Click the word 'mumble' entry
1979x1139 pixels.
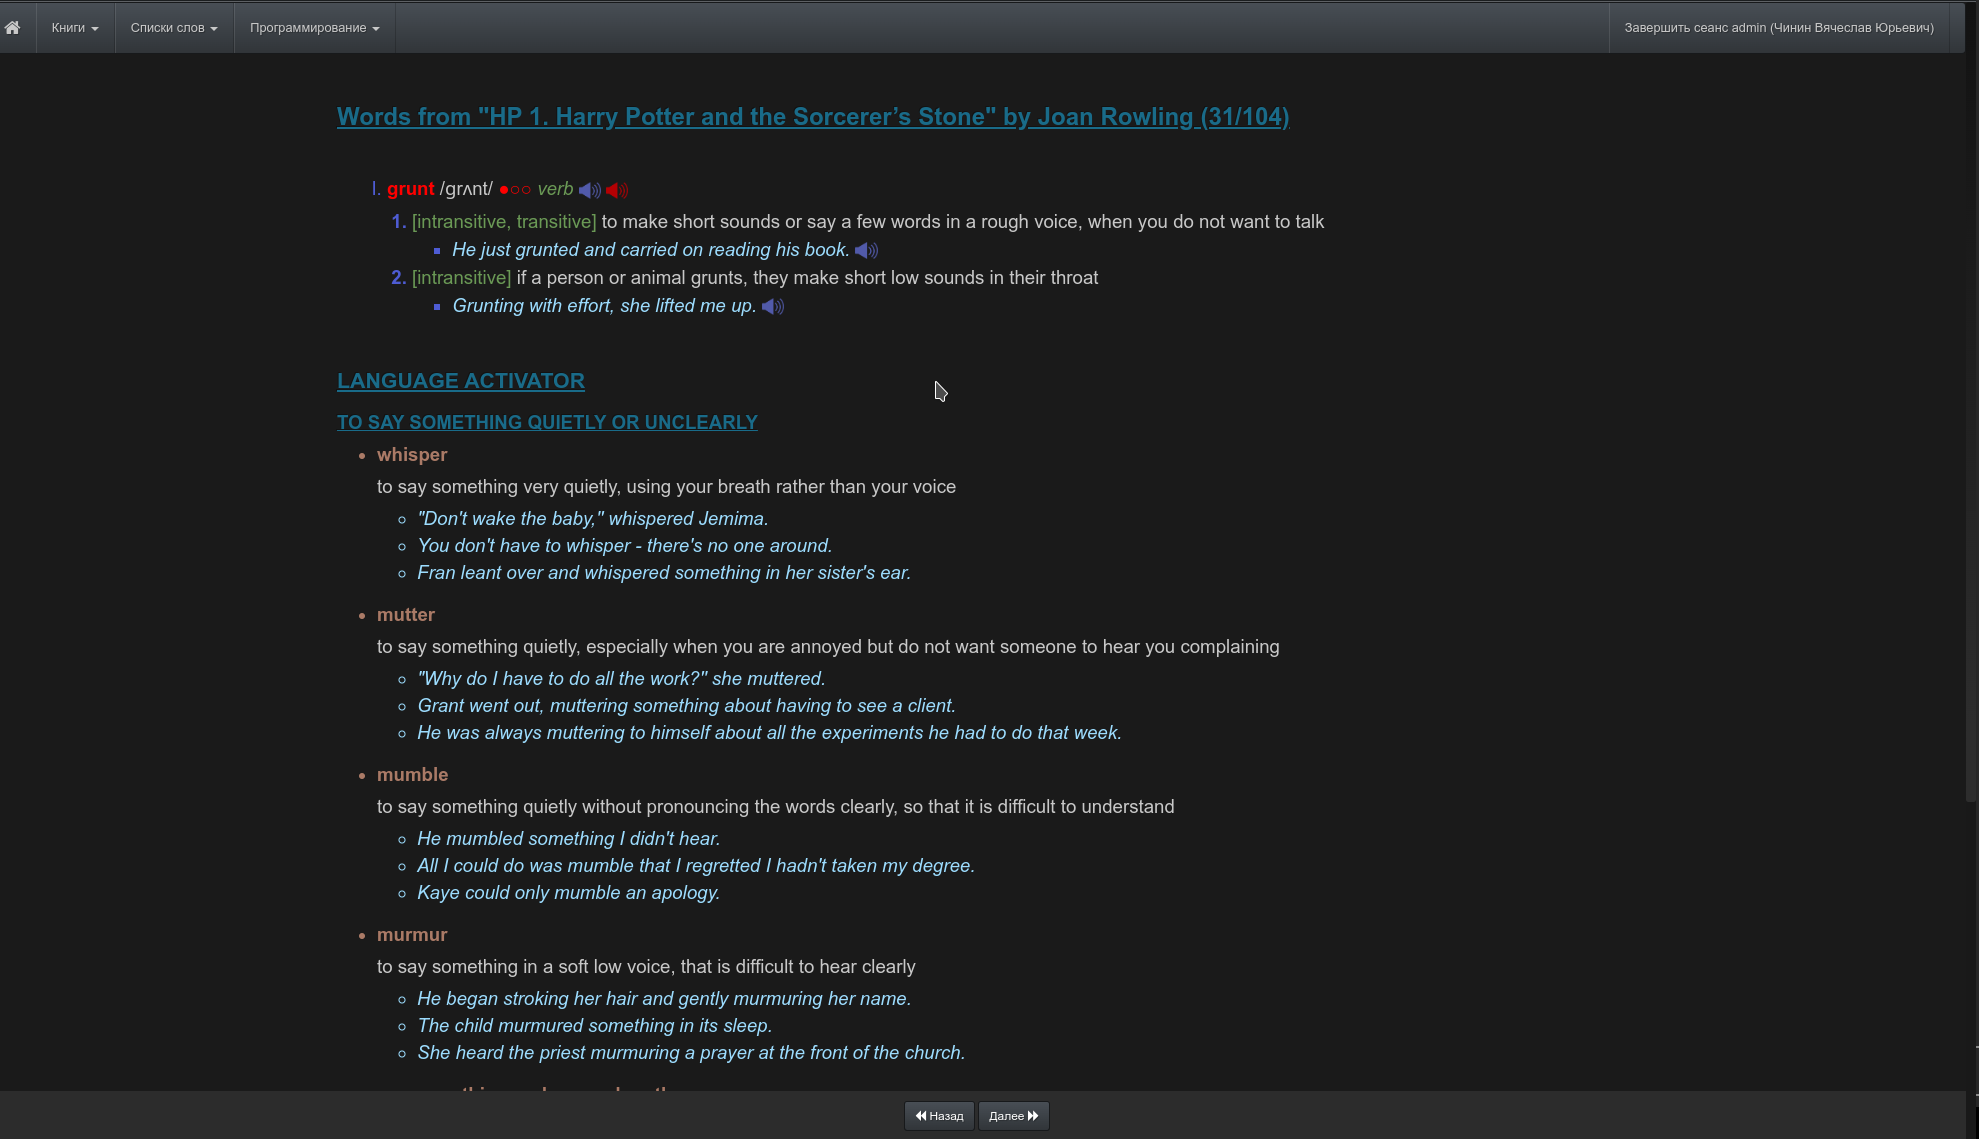click(x=413, y=775)
